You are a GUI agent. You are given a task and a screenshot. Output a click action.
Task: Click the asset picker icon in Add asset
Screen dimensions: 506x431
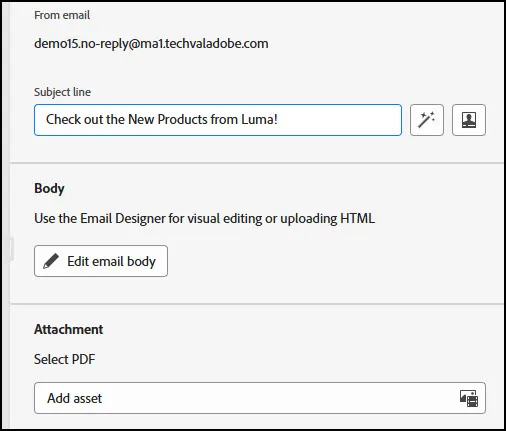469,398
